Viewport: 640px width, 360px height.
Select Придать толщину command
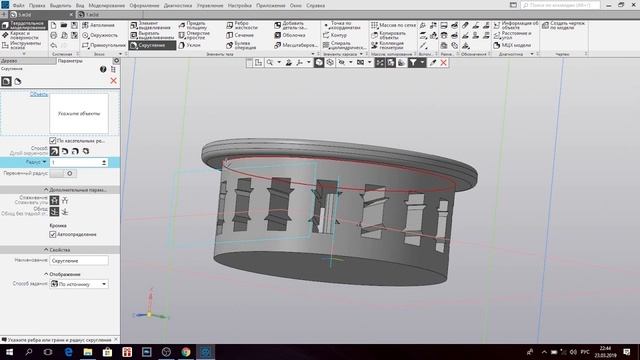click(194, 25)
